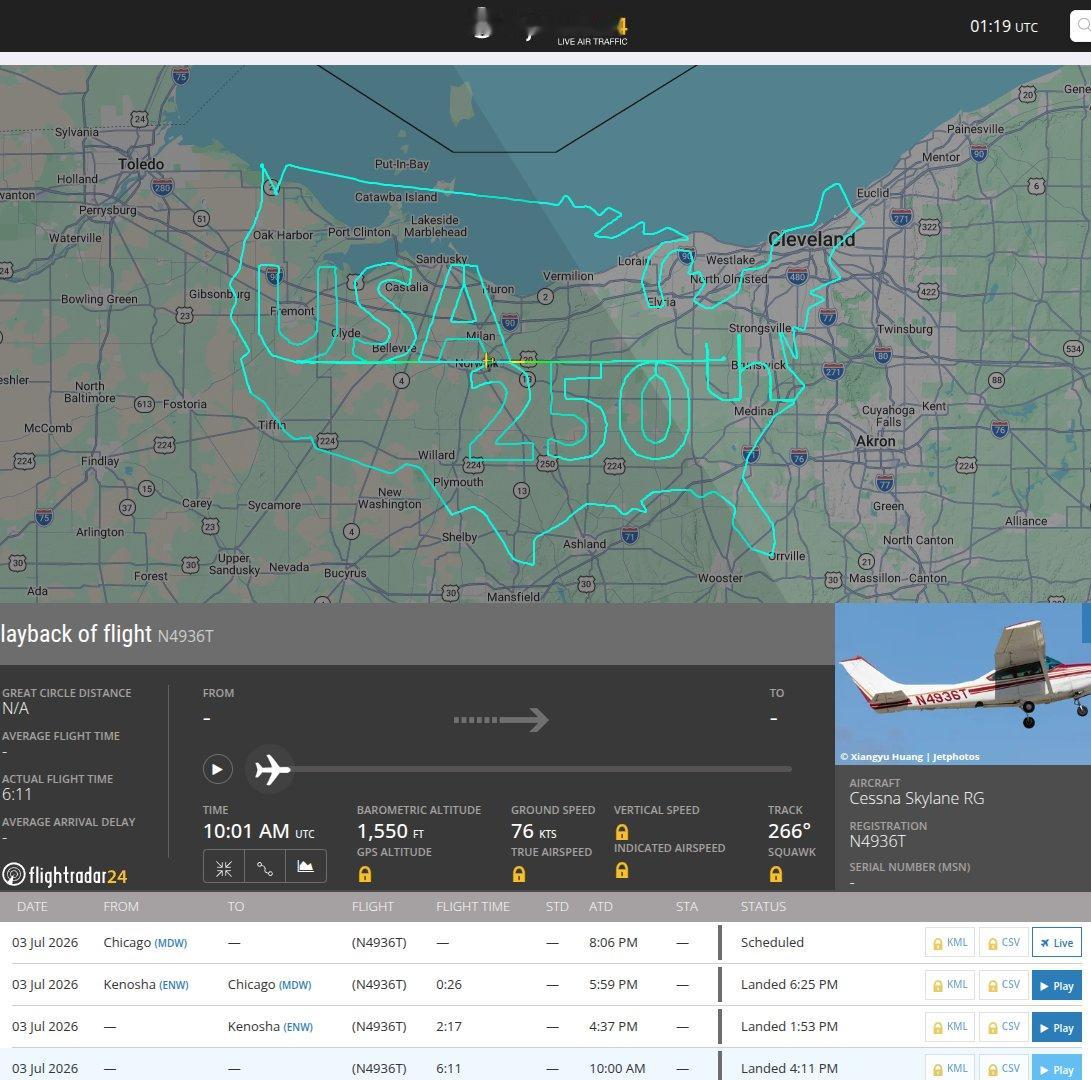Image resolution: width=1091 pixels, height=1080 pixels.
Task: Open the altitude and speed graph icon
Action: [x=305, y=867]
